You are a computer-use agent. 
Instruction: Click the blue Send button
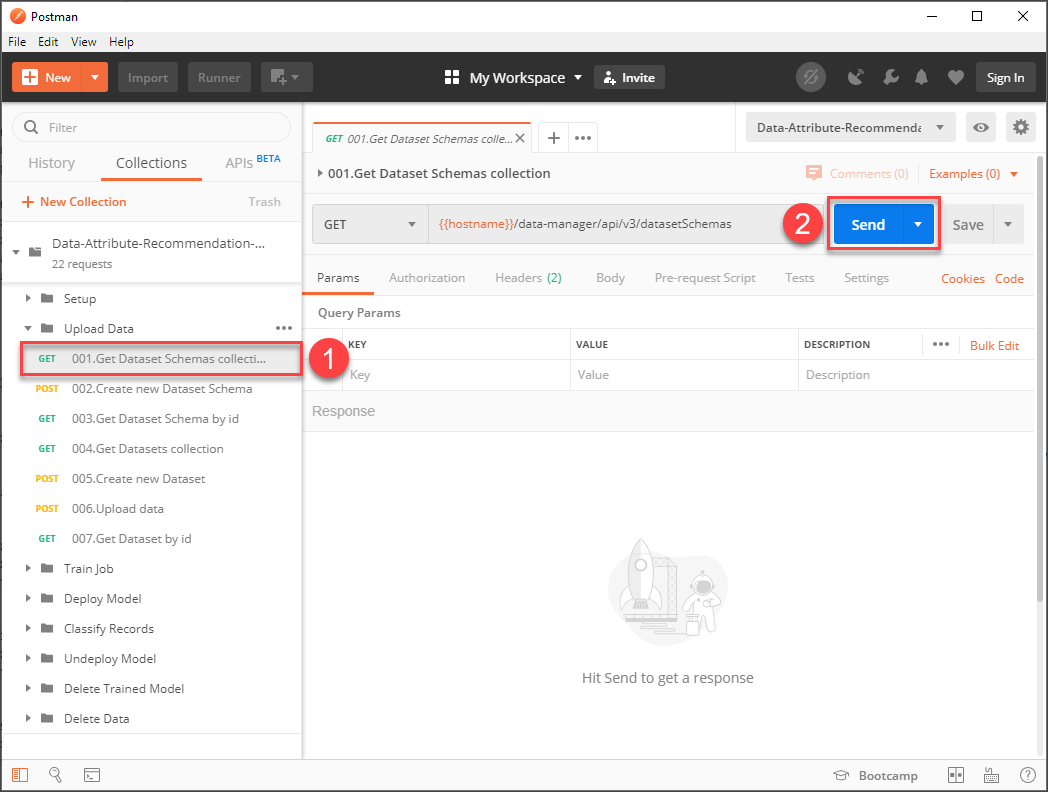coord(868,225)
